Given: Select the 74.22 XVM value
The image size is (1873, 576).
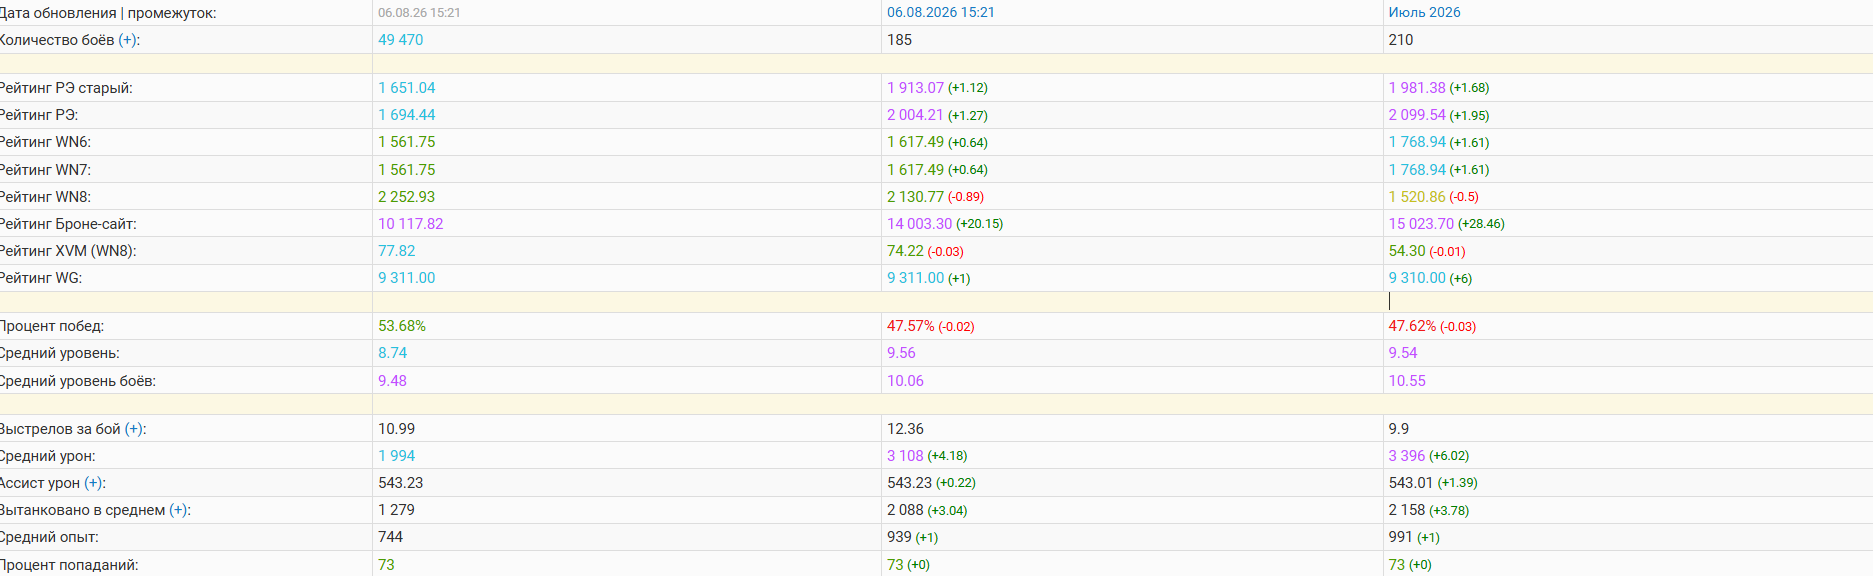Looking at the screenshot, I should (x=905, y=251).
